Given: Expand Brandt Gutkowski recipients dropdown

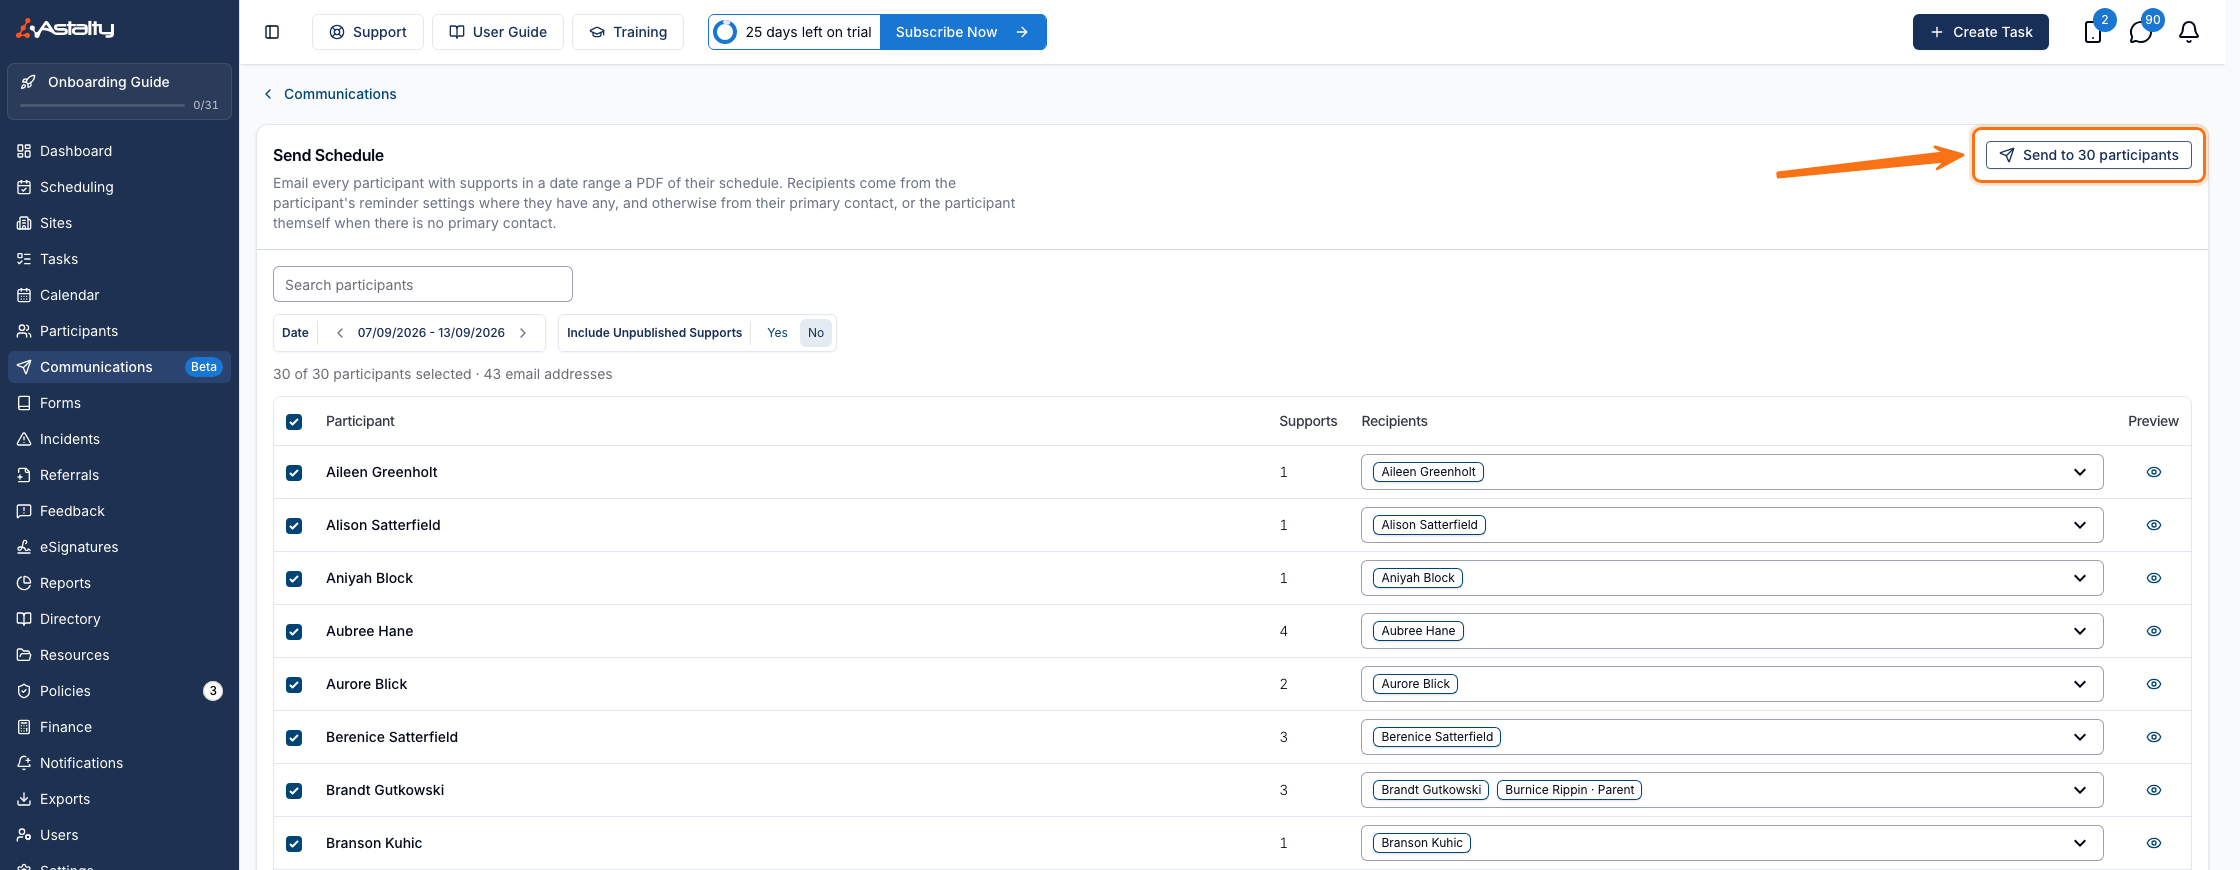Looking at the screenshot, I should tap(2080, 790).
